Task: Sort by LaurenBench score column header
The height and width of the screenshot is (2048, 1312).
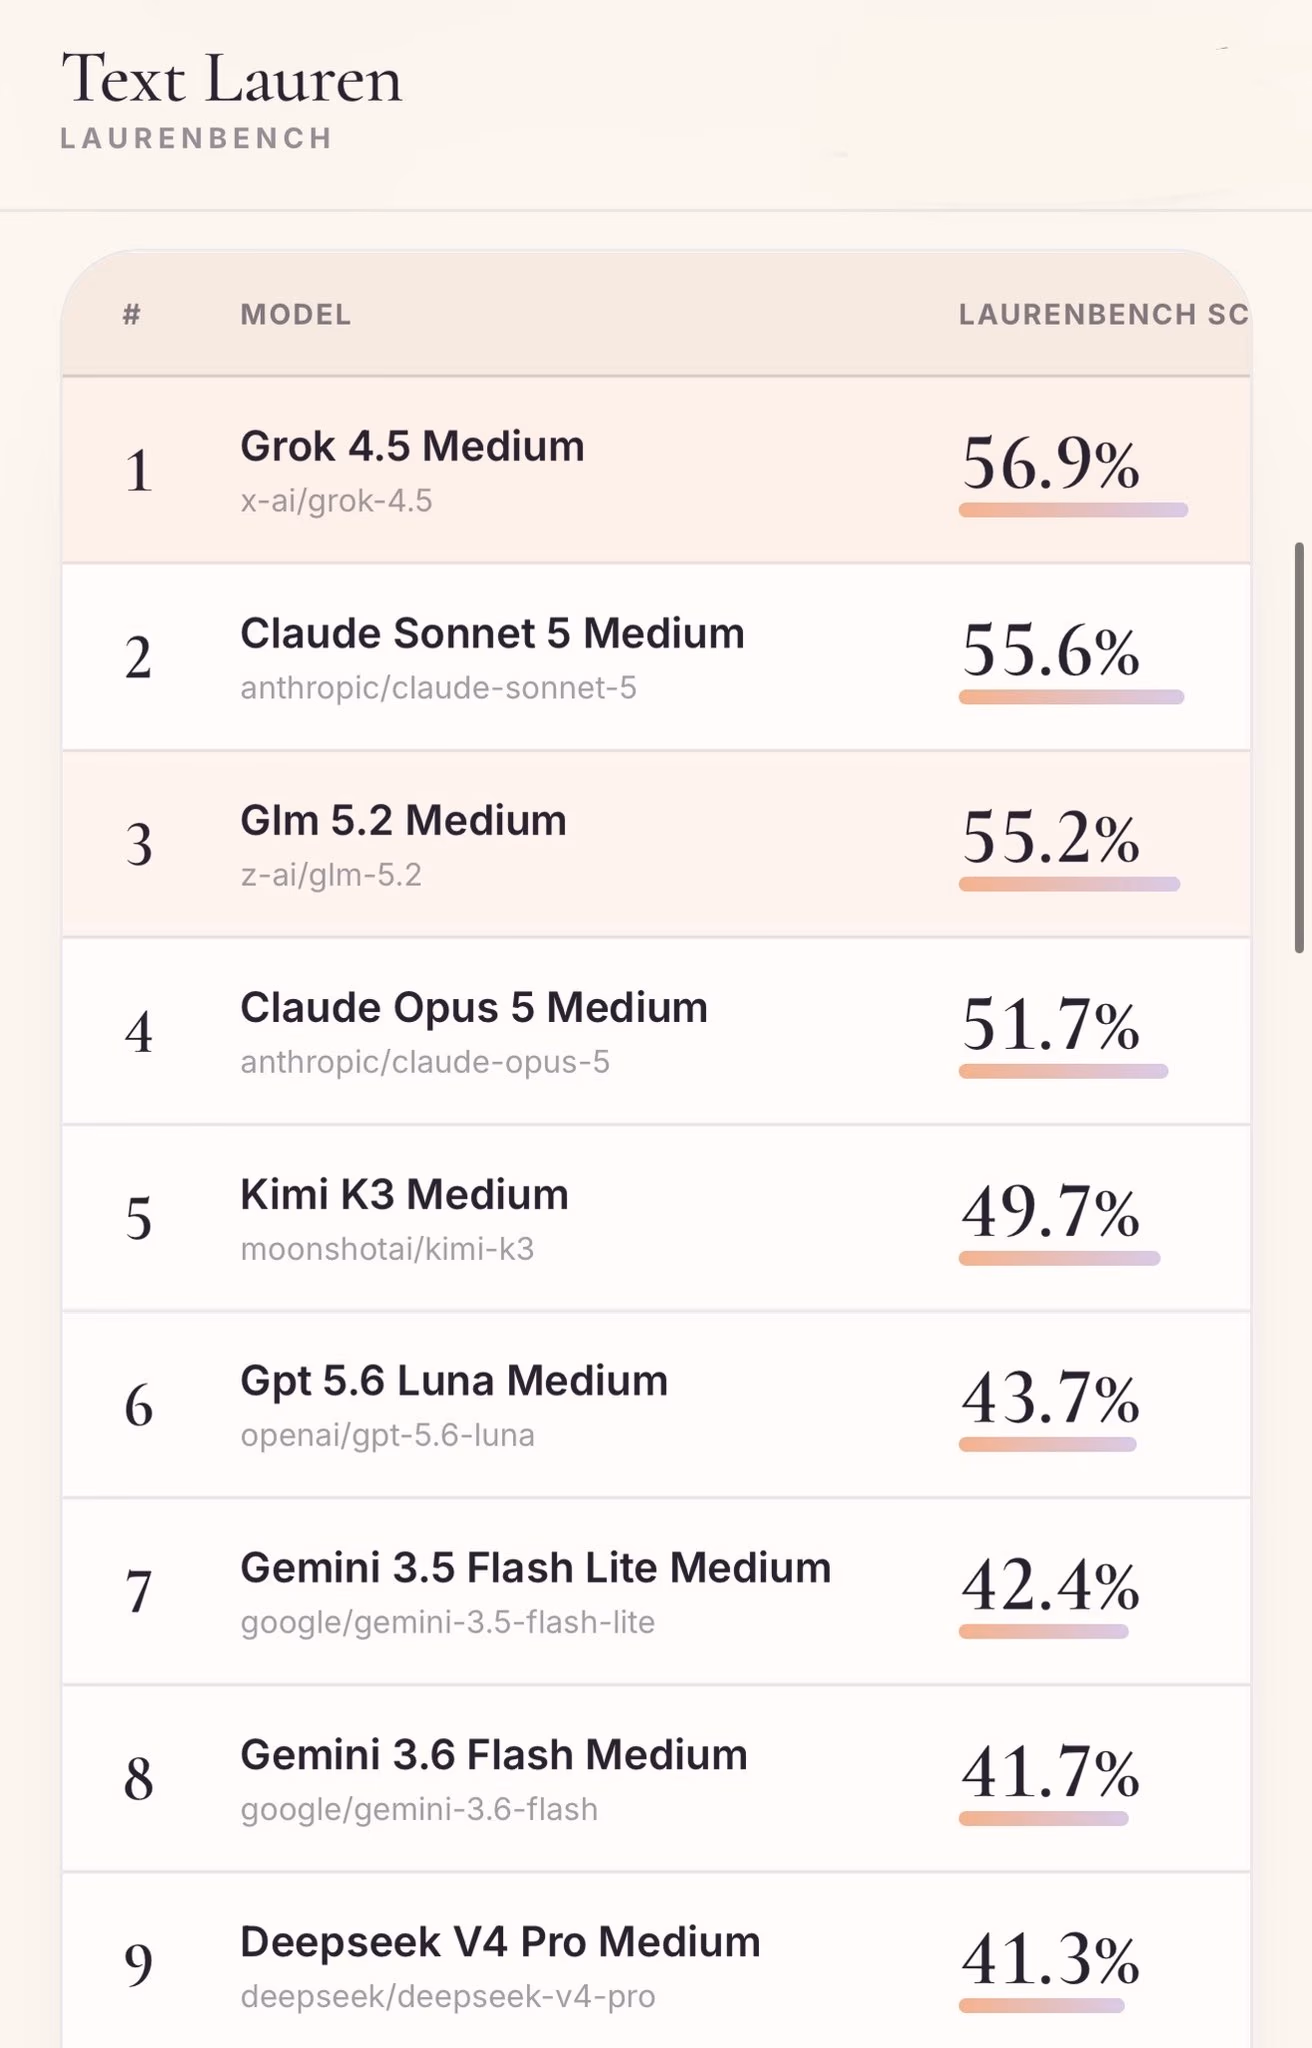Action: 1103,315
